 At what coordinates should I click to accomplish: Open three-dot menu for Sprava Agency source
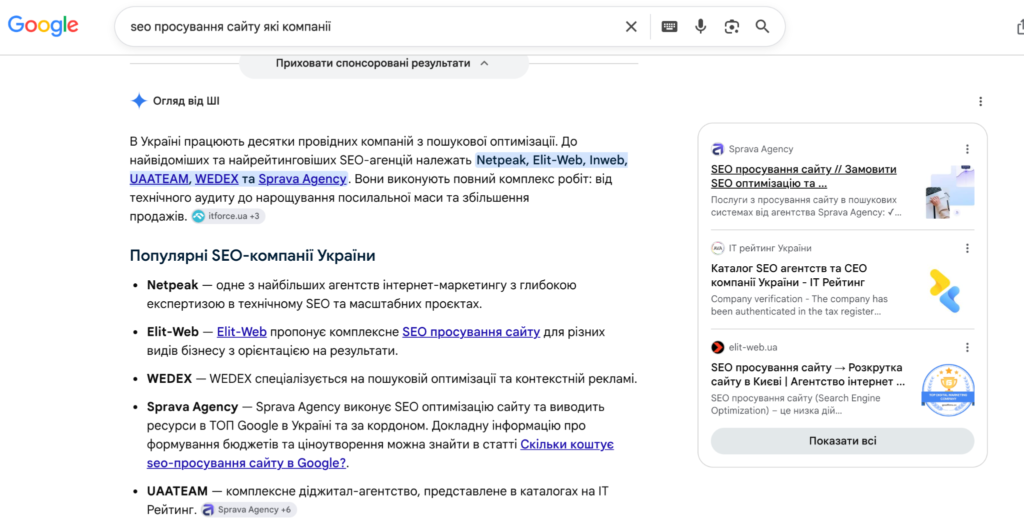point(967,149)
